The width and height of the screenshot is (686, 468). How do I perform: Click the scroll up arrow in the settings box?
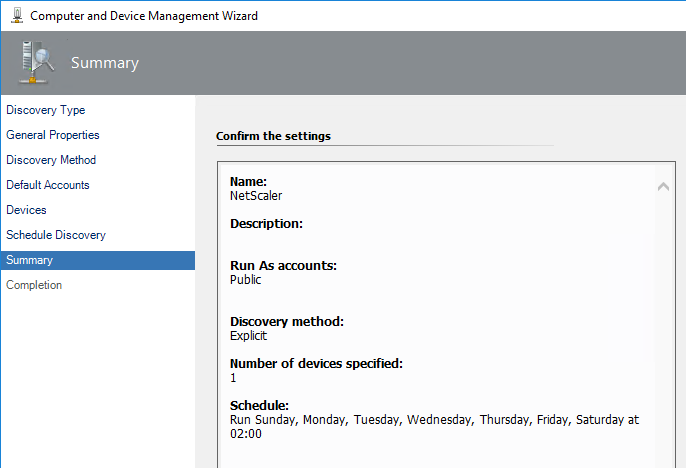663,187
